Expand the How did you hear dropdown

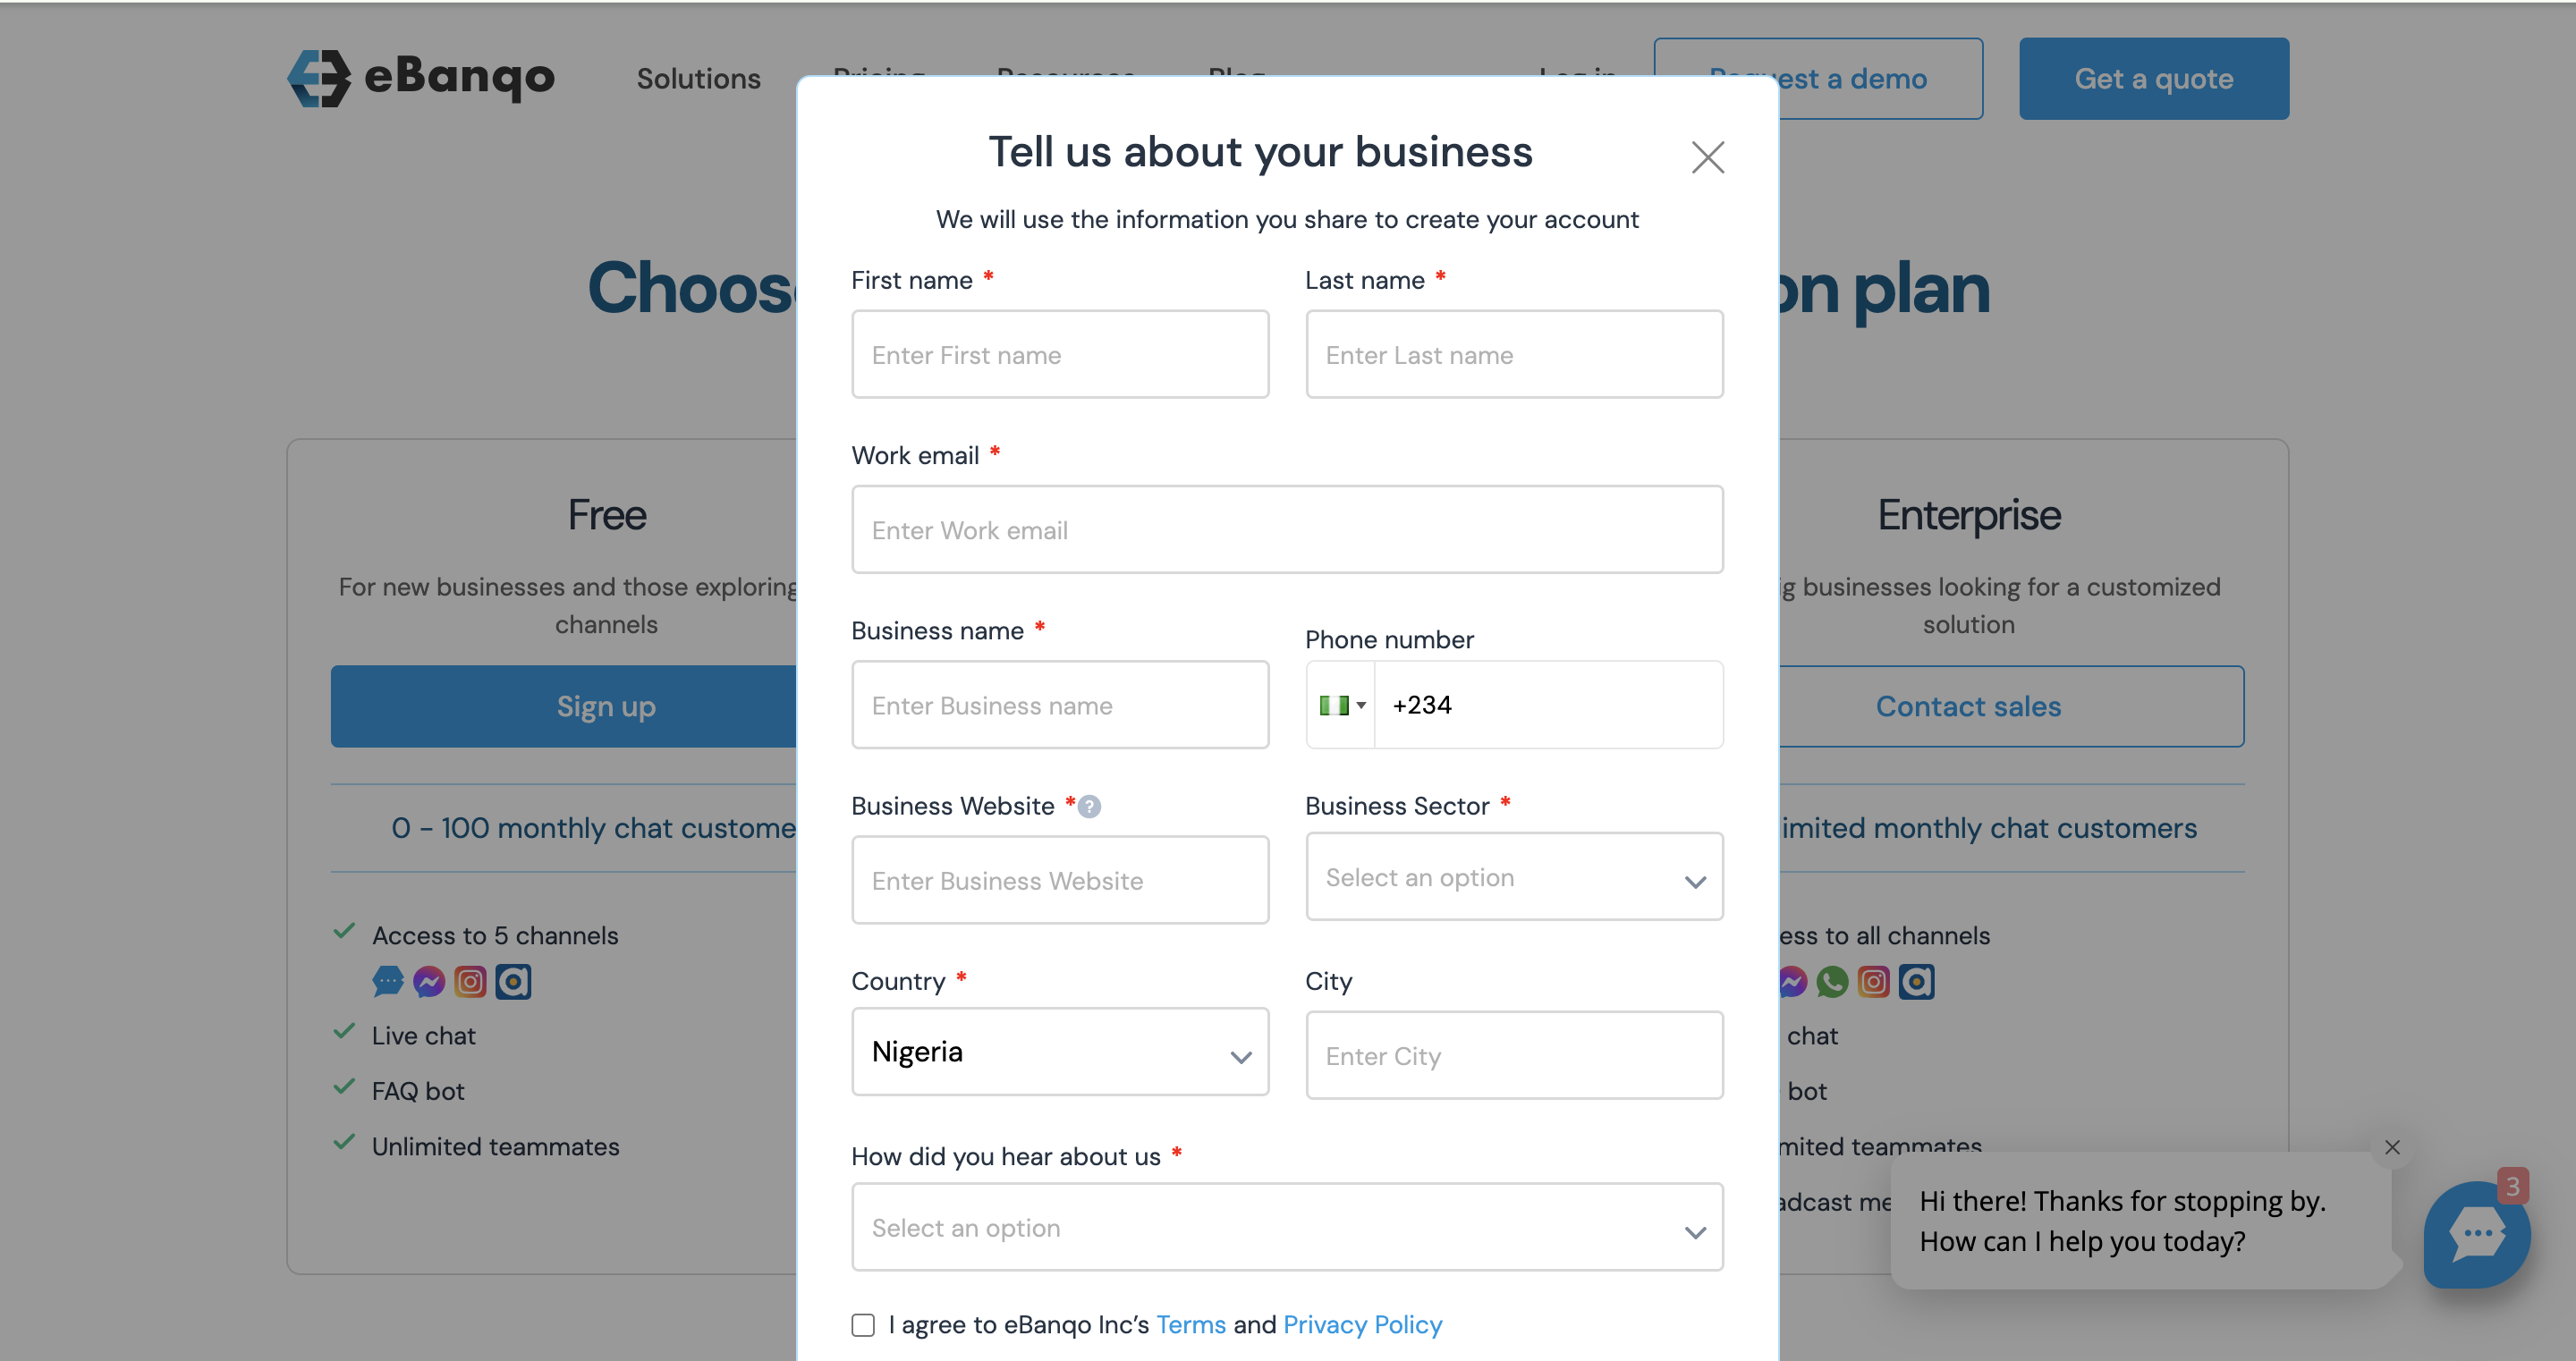(1287, 1228)
